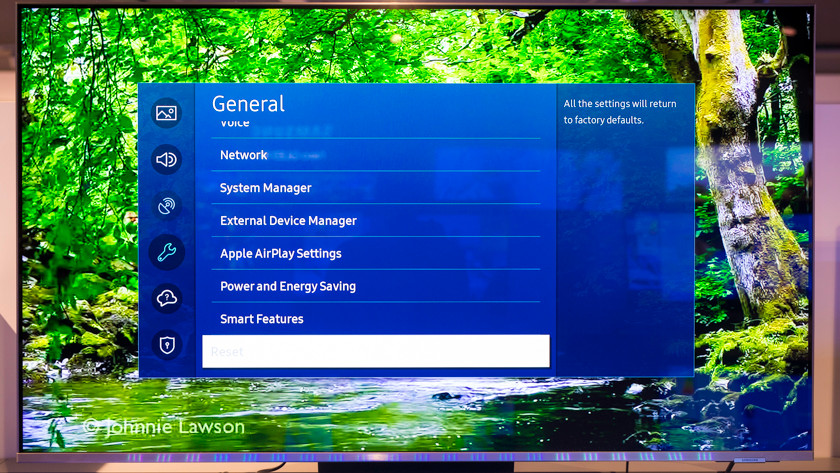This screenshot has height=473, width=840.
Task: Open System Manager settings
Action: pyautogui.click(x=266, y=188)
